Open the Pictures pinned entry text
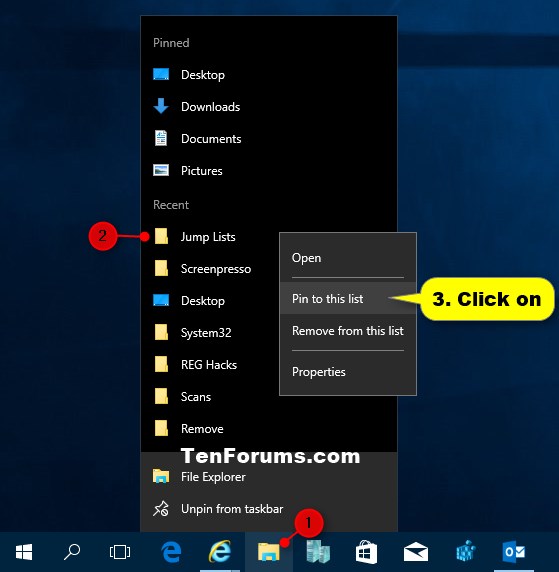 pyautogui.click(x=202, y=171)
